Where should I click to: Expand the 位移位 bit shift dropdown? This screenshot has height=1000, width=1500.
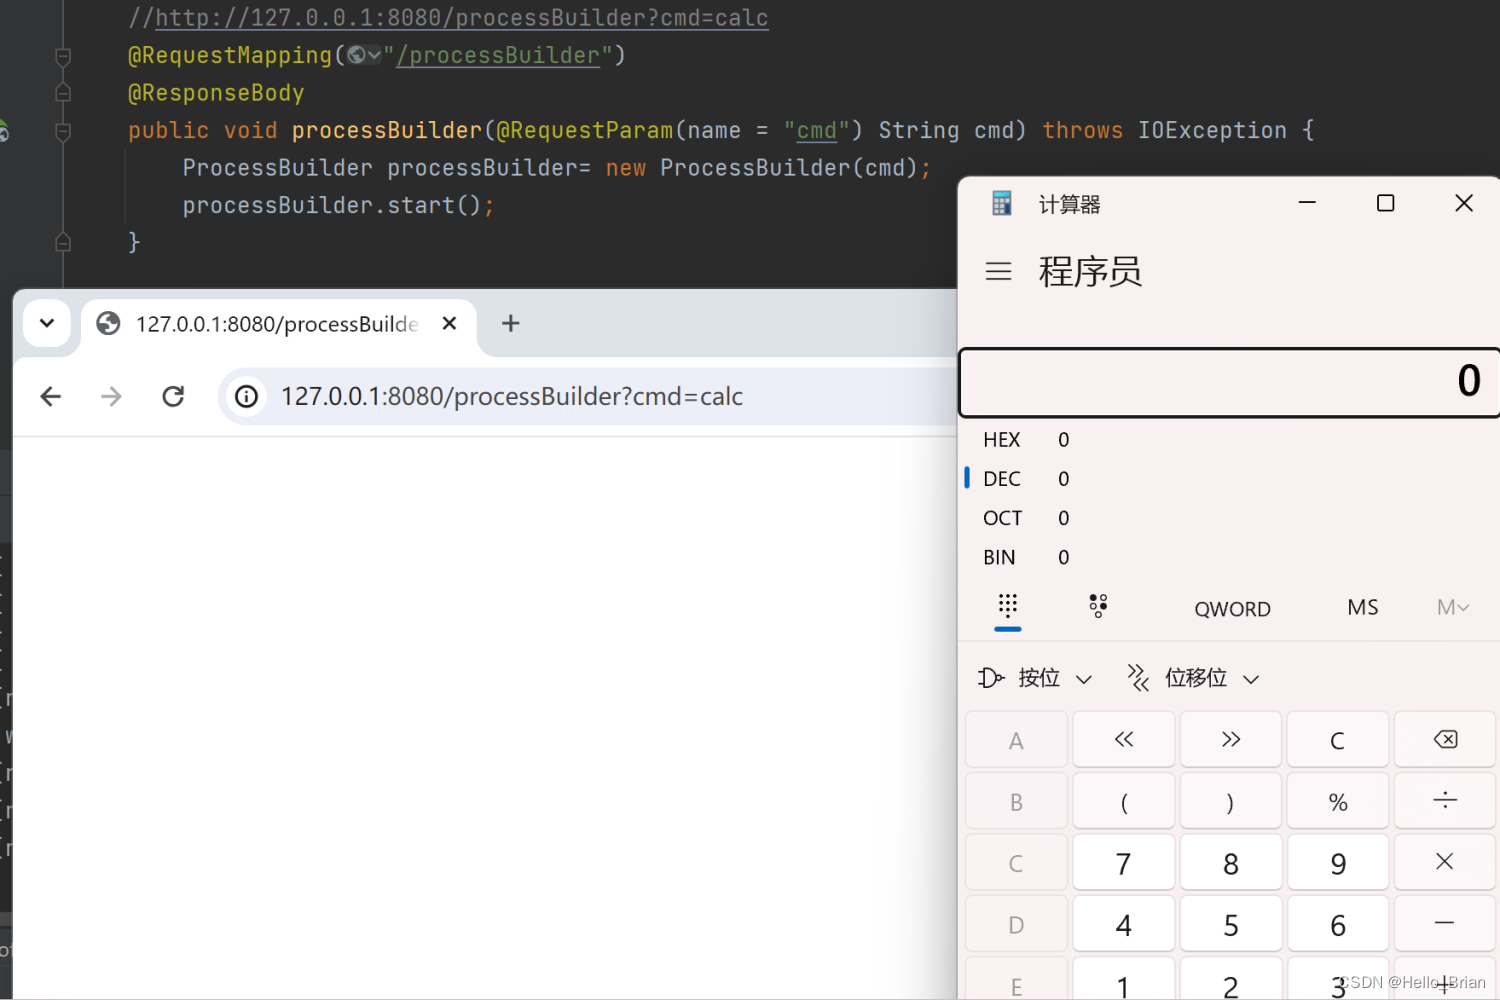(x=1193, y=678)
